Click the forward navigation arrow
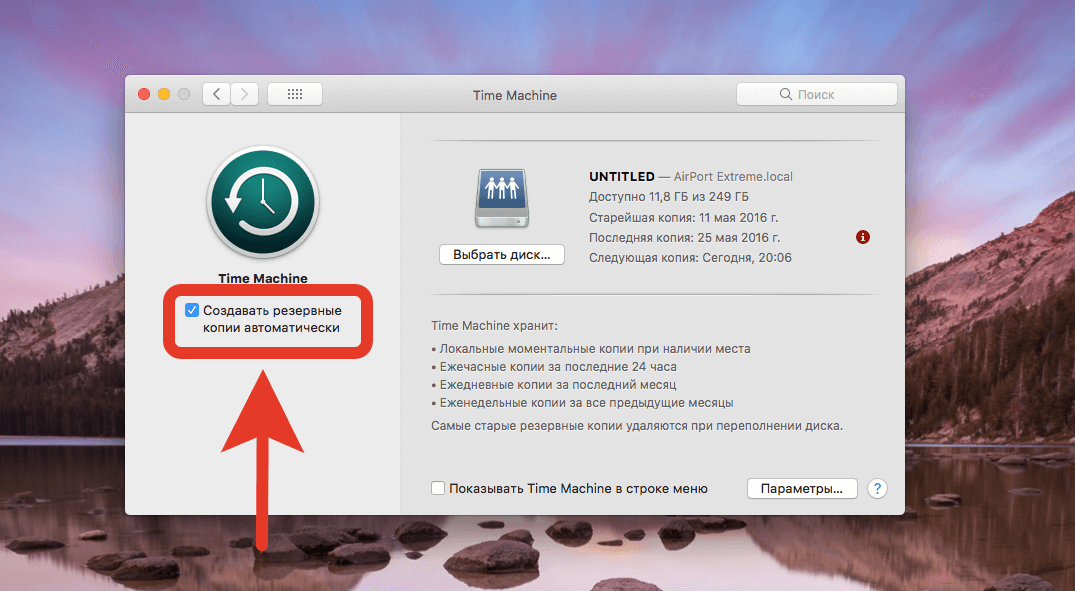Screen dimensions: 1075x591 tap(244, 94)
